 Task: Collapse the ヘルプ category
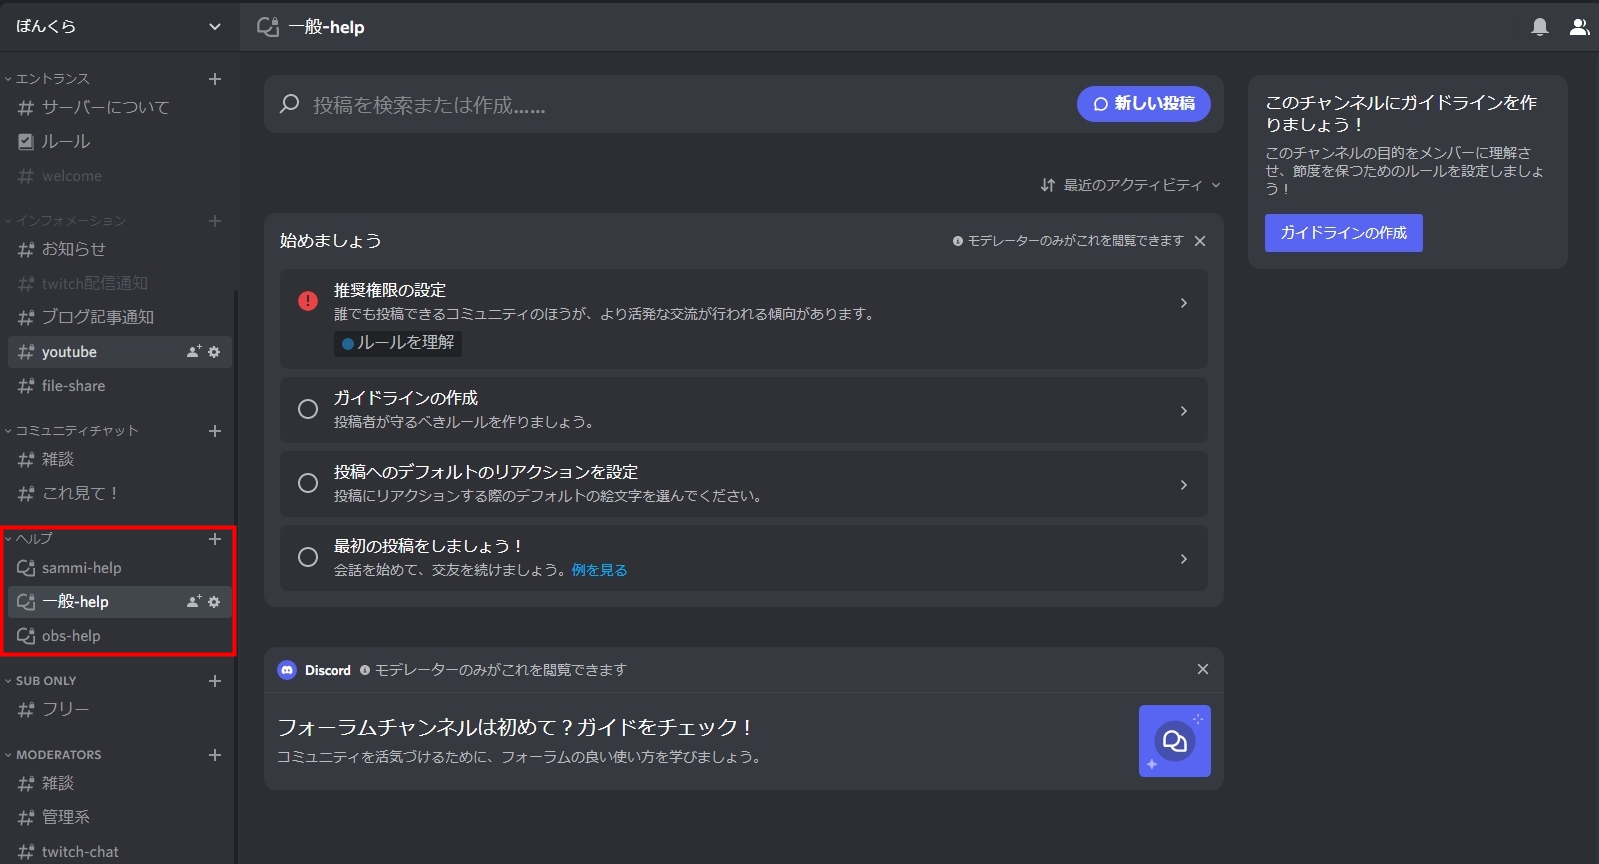pos(28,539)
